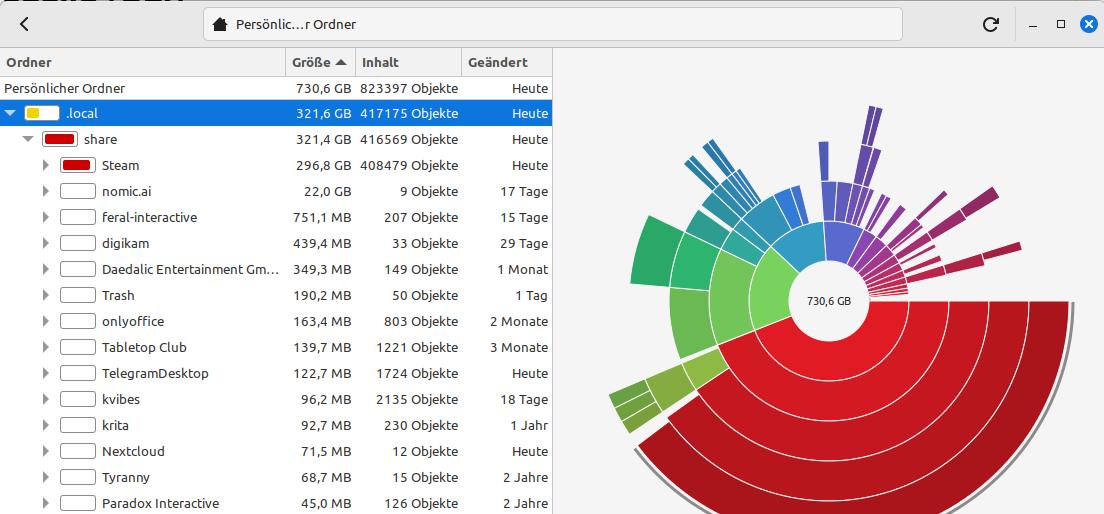Expand the onlyoffice folder

click(x=46, y=322)
